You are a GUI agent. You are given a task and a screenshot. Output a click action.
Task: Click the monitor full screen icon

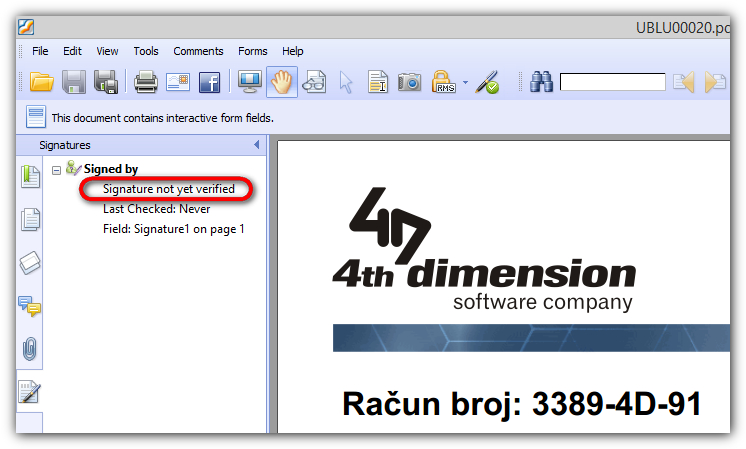coord(250,82)
